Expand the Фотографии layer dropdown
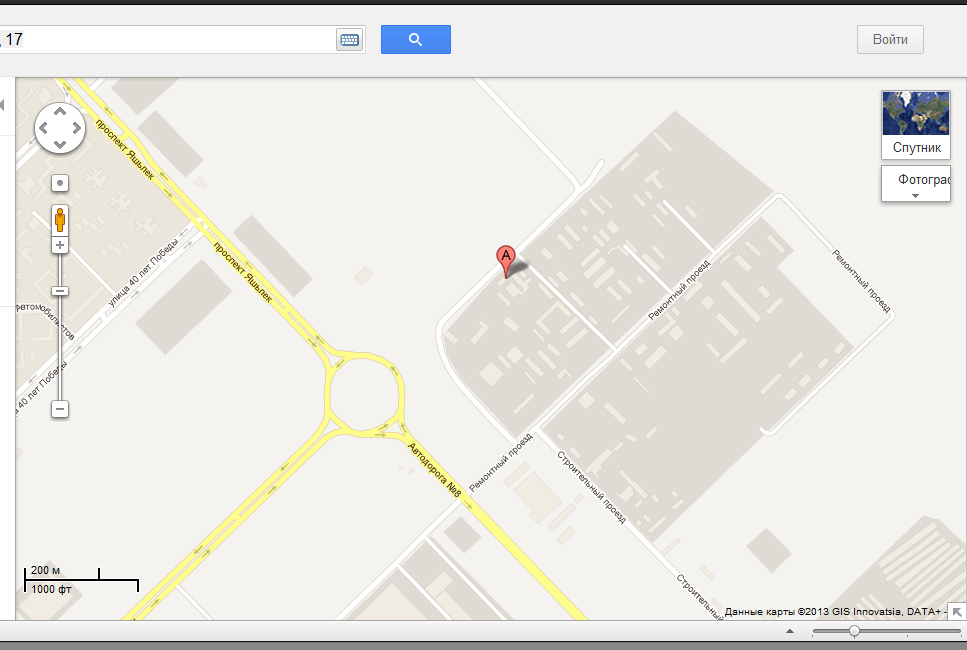 916,184
